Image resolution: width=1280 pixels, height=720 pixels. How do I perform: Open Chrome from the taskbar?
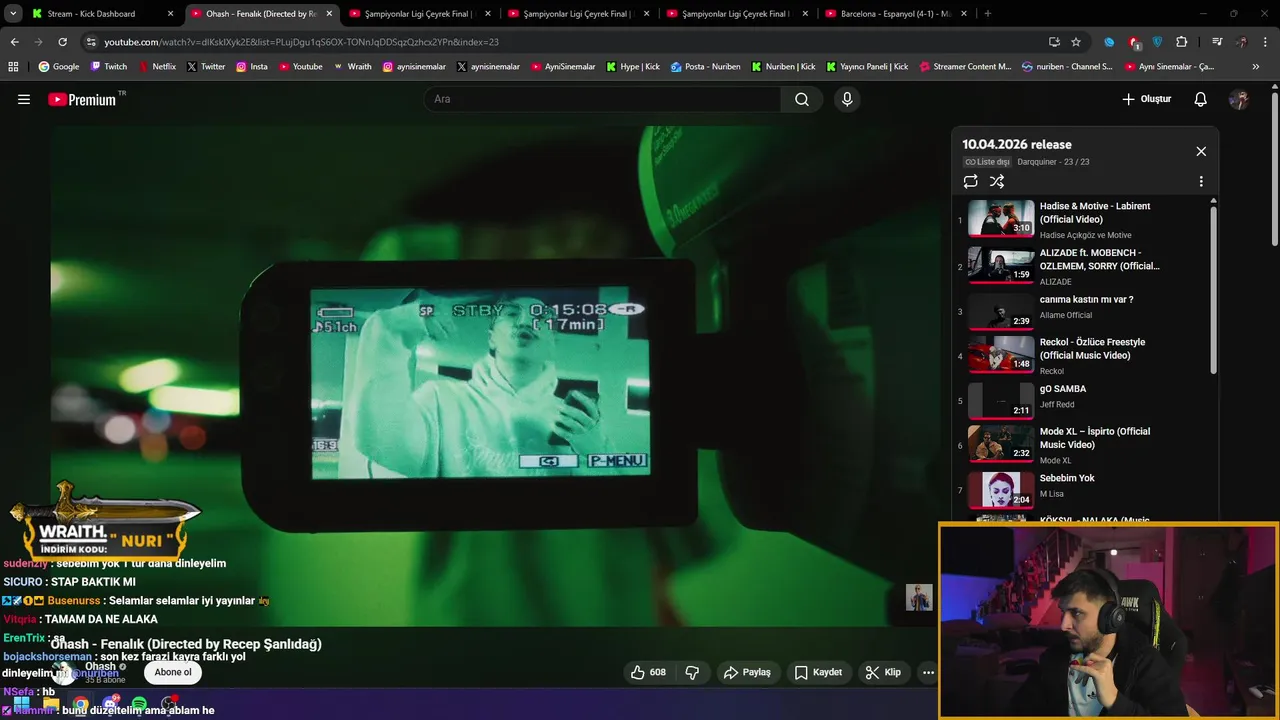pyautogui.click(x=80, y=704)
